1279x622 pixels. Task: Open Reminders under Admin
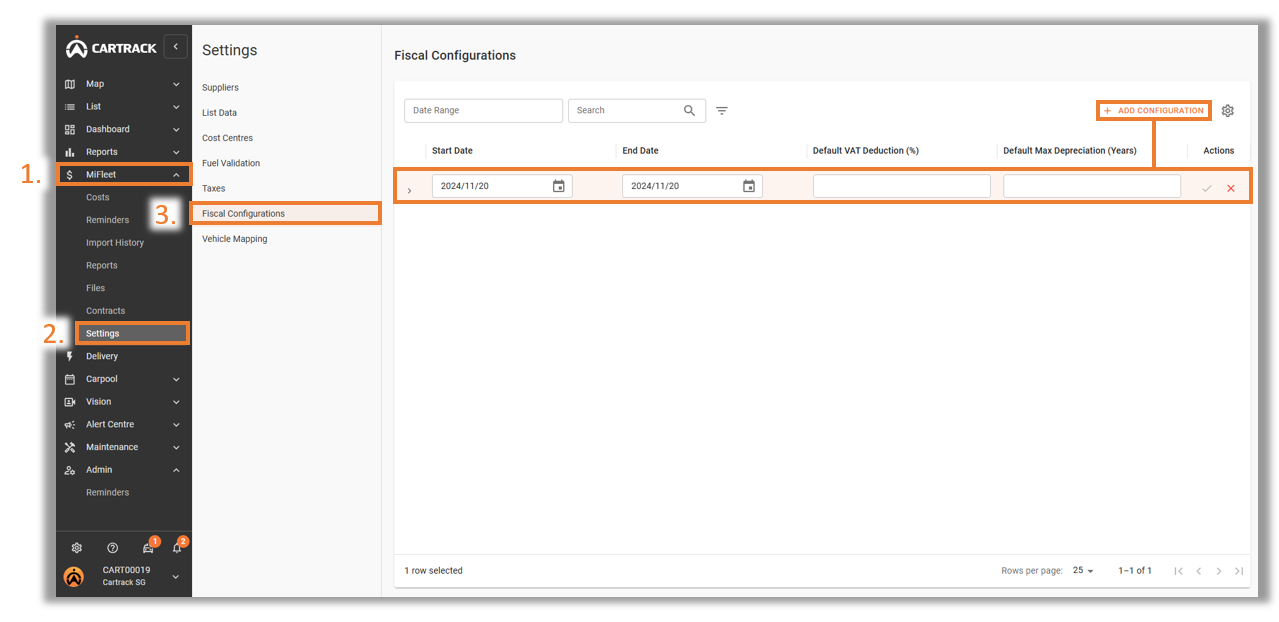point(107,493)
